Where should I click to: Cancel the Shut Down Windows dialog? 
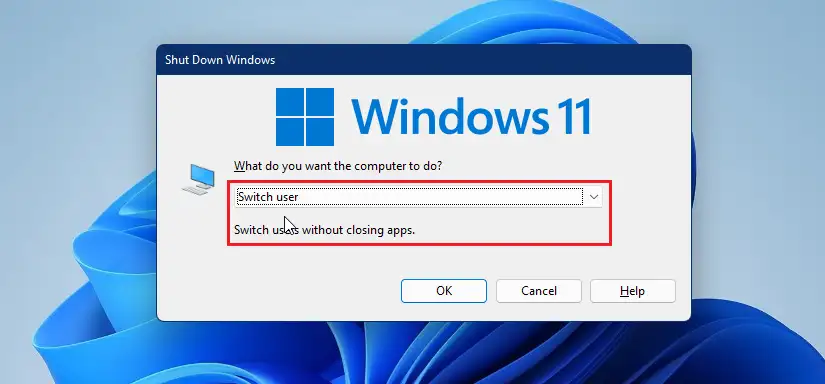(539, 291)
